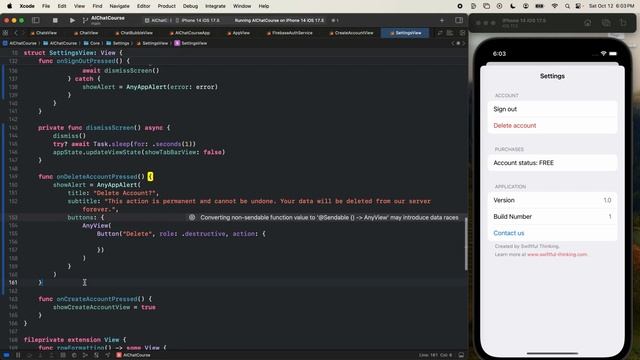Viewport: 640px width, 360px height.
Task: Stop the running app in Xcode toolbar
Action: coord(55,20)
